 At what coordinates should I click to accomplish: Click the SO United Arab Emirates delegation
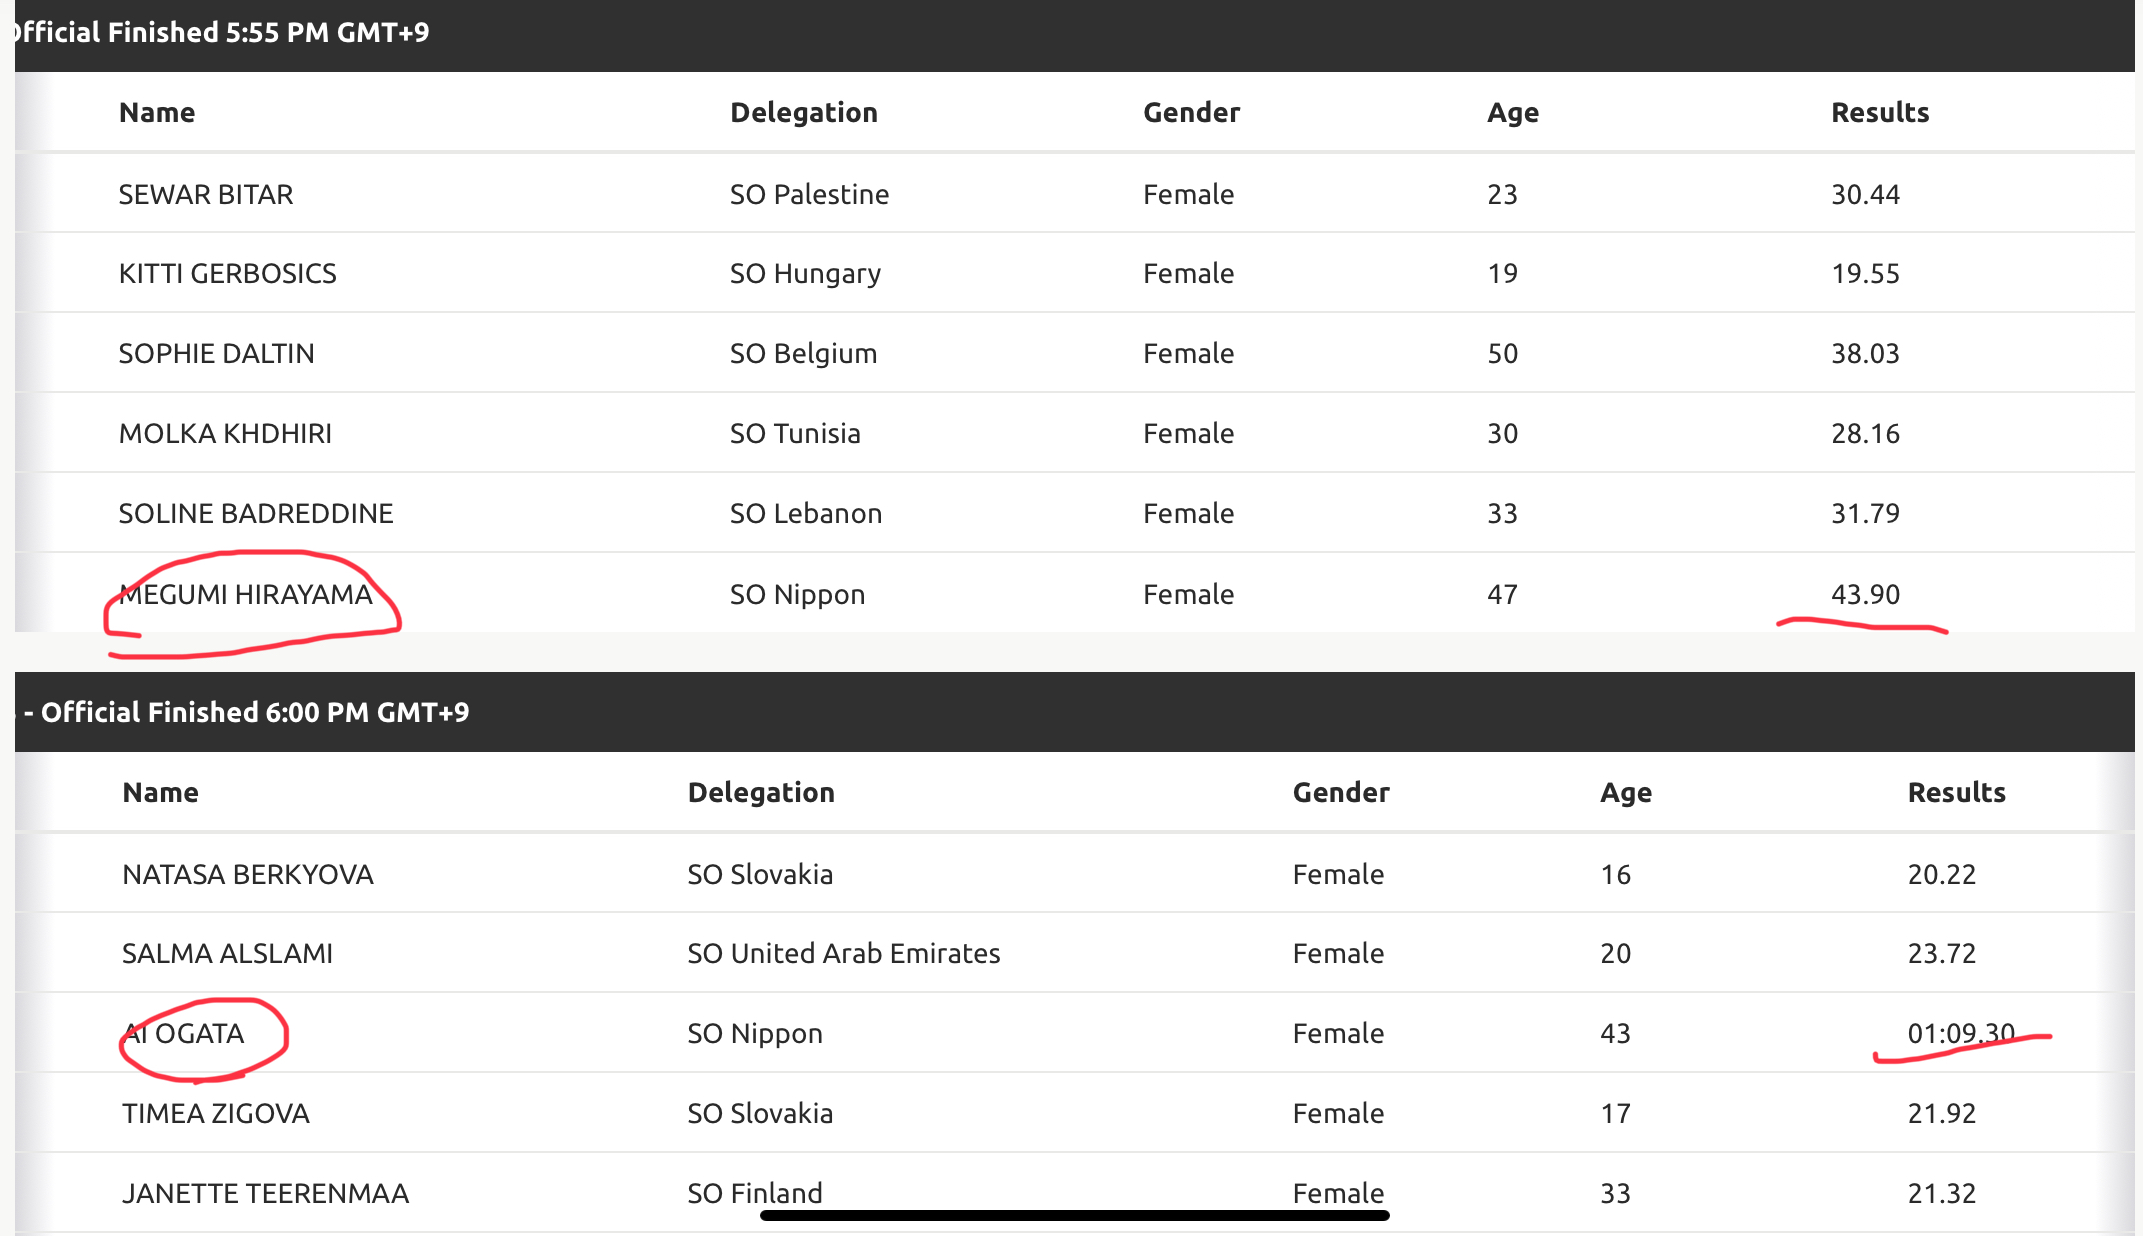[x=843, y=953]
